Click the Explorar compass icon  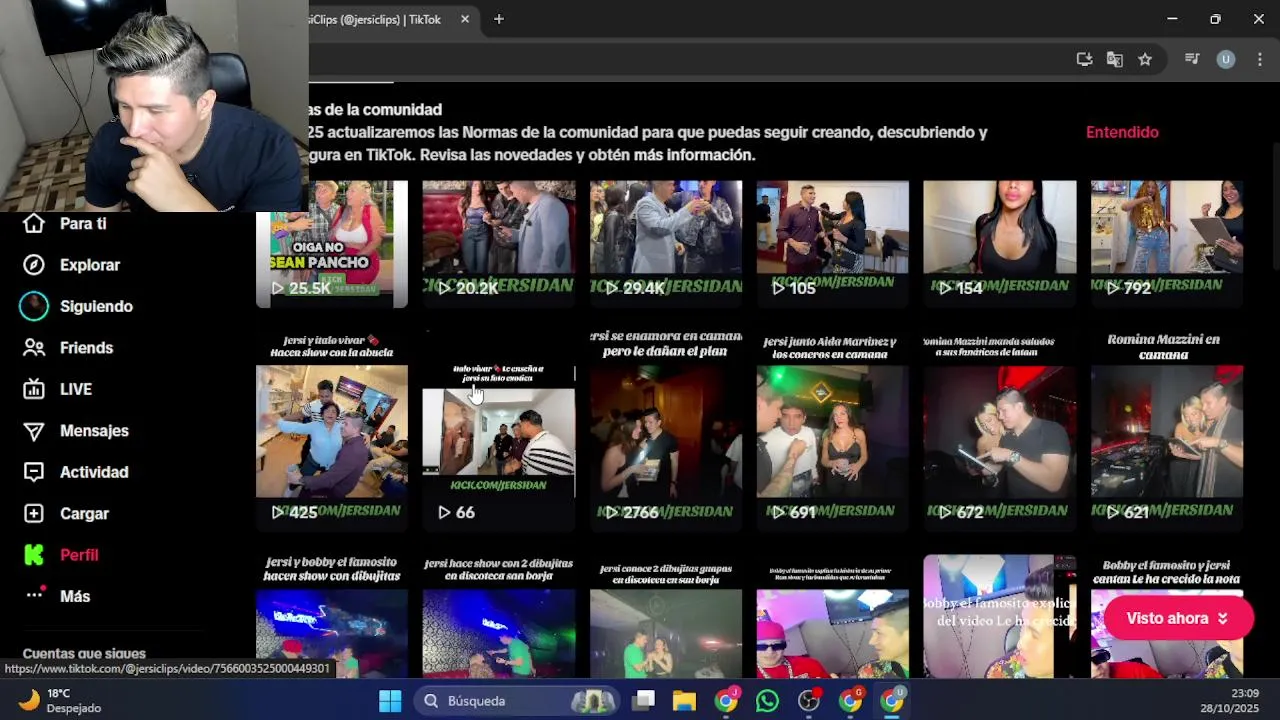[x=34, y=265]
